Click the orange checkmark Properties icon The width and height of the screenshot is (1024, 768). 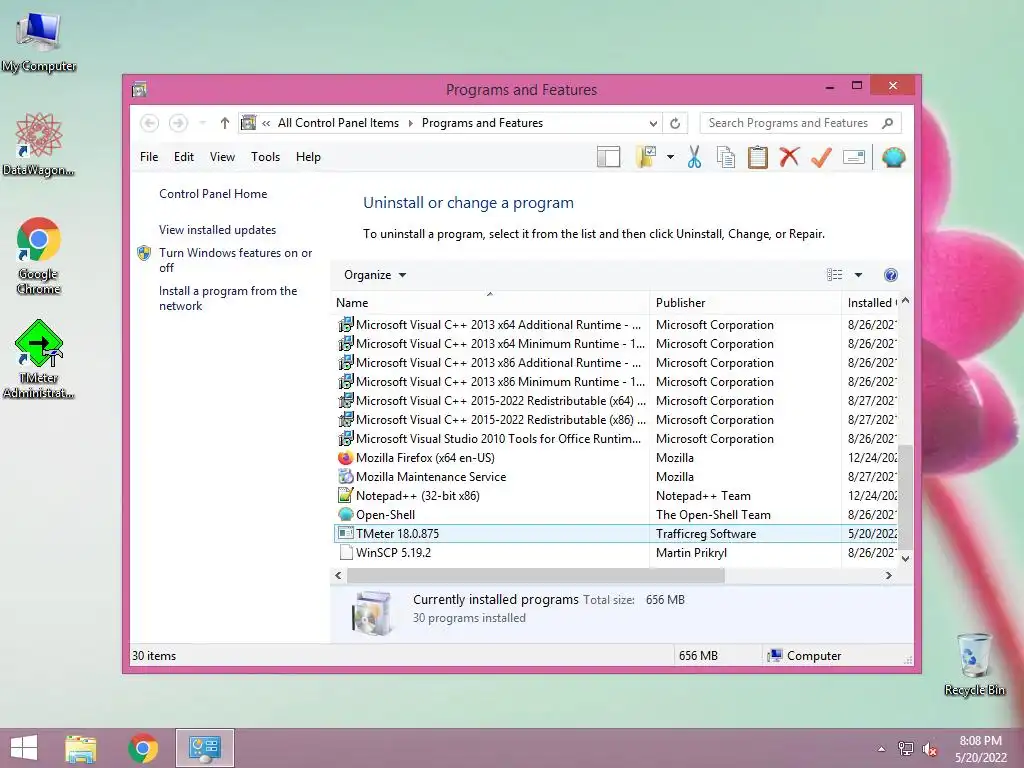(821, 157)
